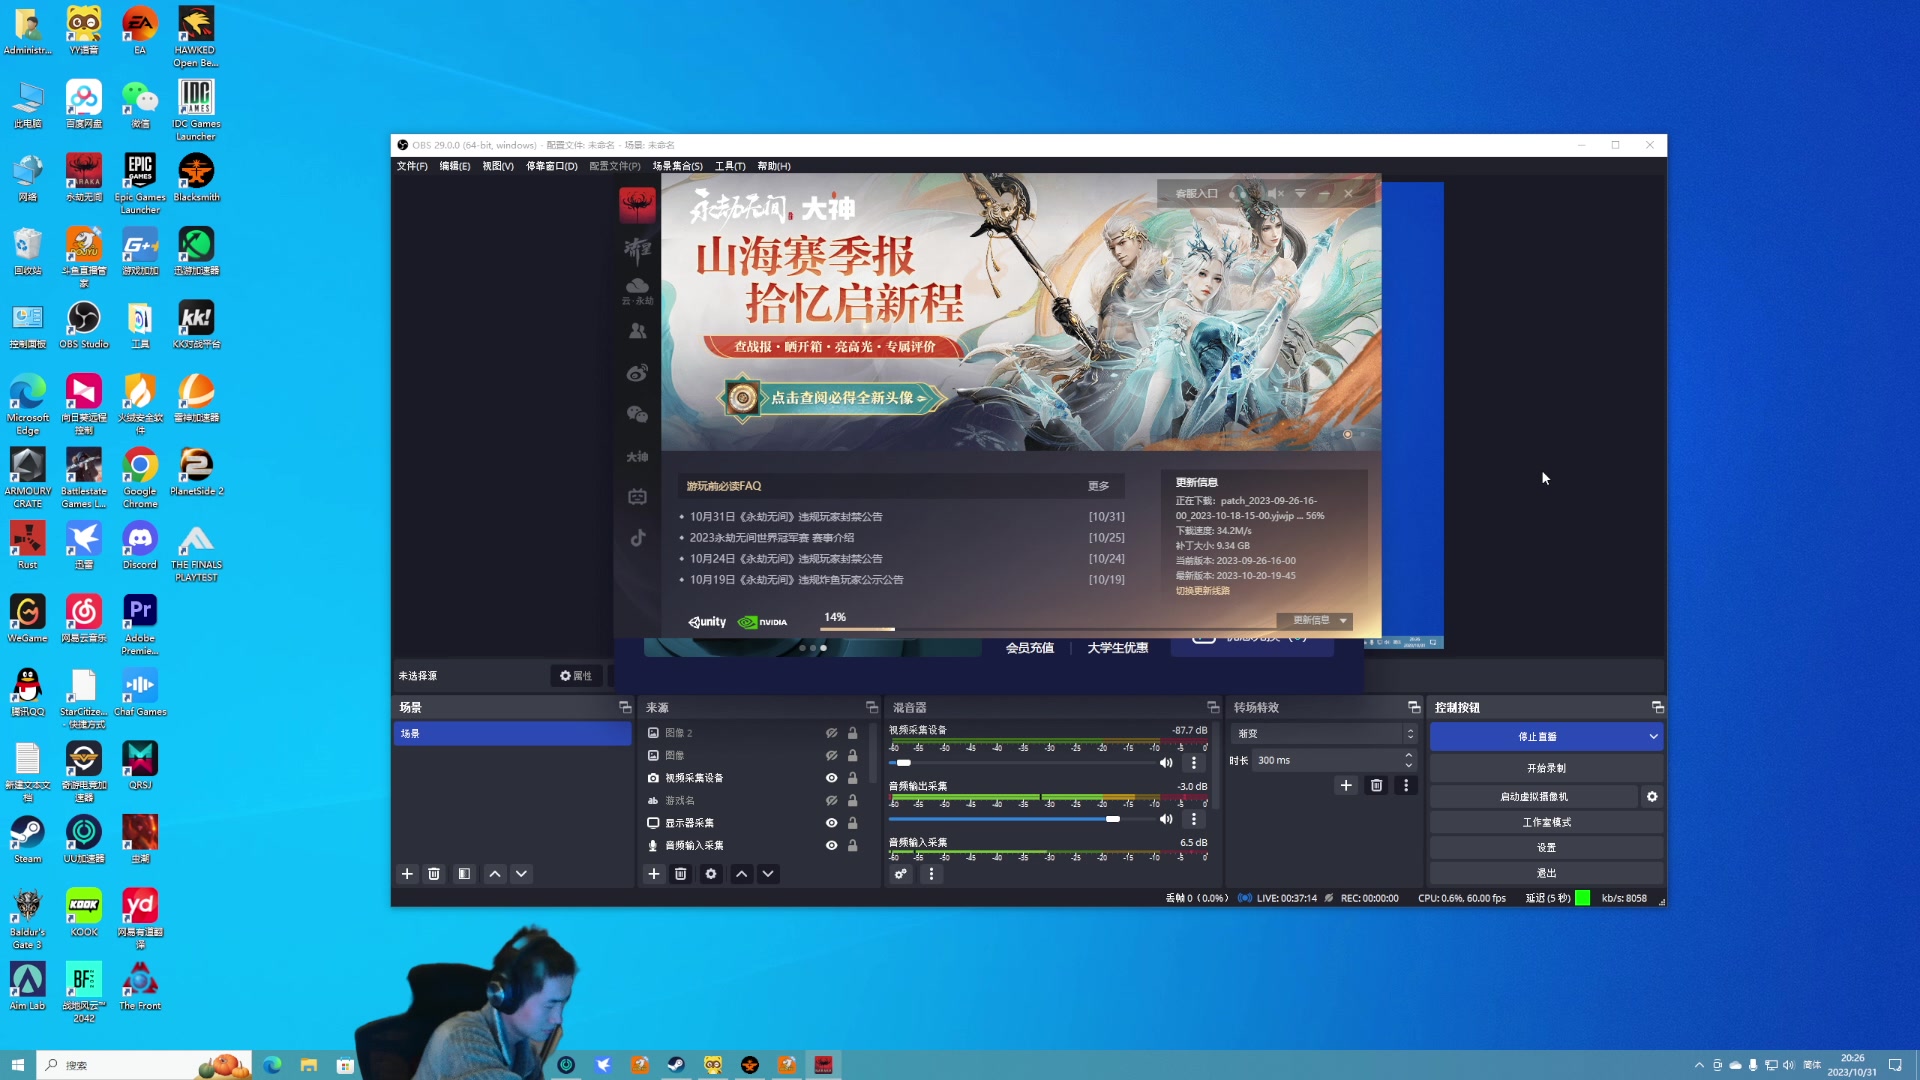Click 停止直播 to stop streaming

pos(1537,737)
